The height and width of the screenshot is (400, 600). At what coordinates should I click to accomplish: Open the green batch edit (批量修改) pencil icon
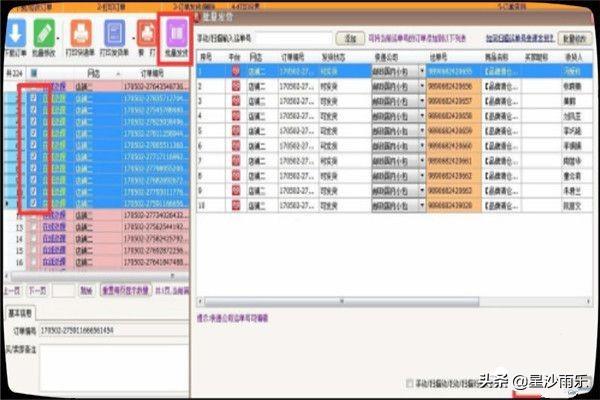point(44,34)
